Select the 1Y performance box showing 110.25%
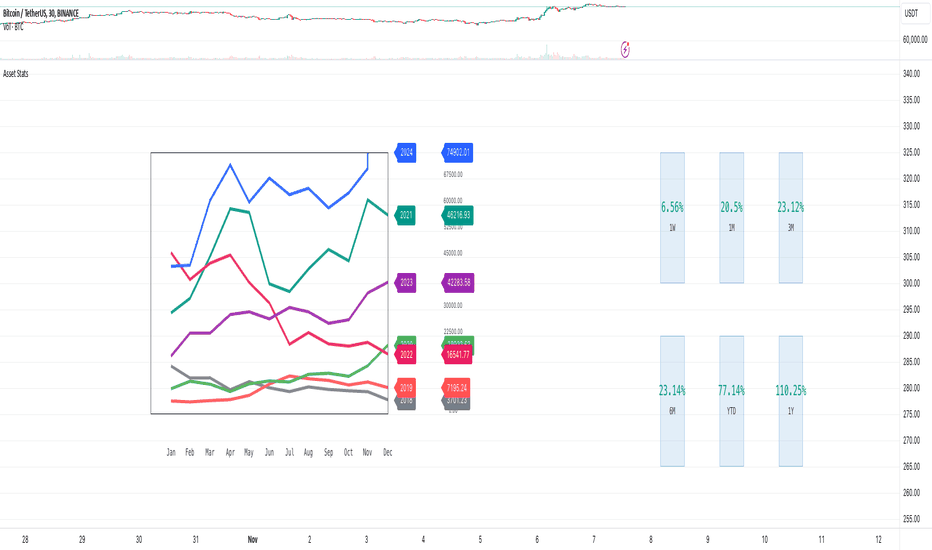 tap(791, 401)
